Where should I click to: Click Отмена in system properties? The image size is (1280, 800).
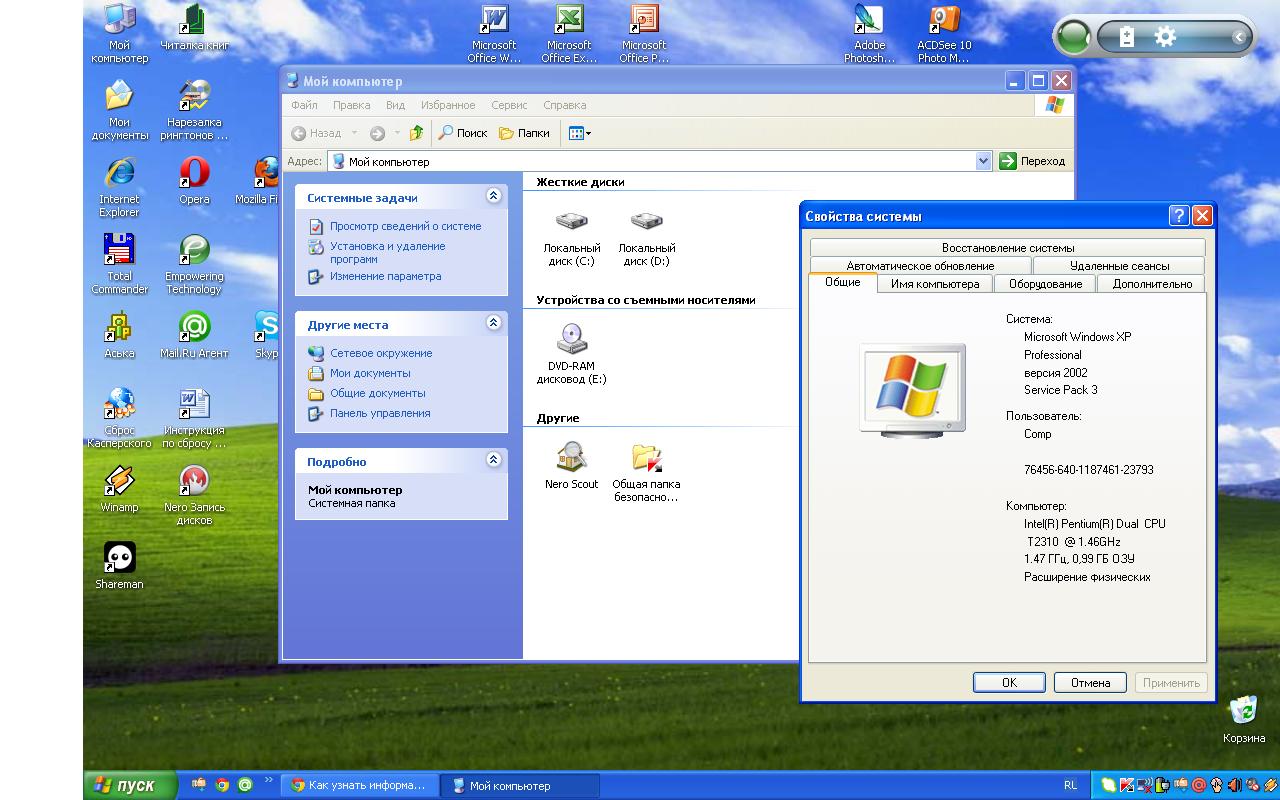pos(1090,683)
